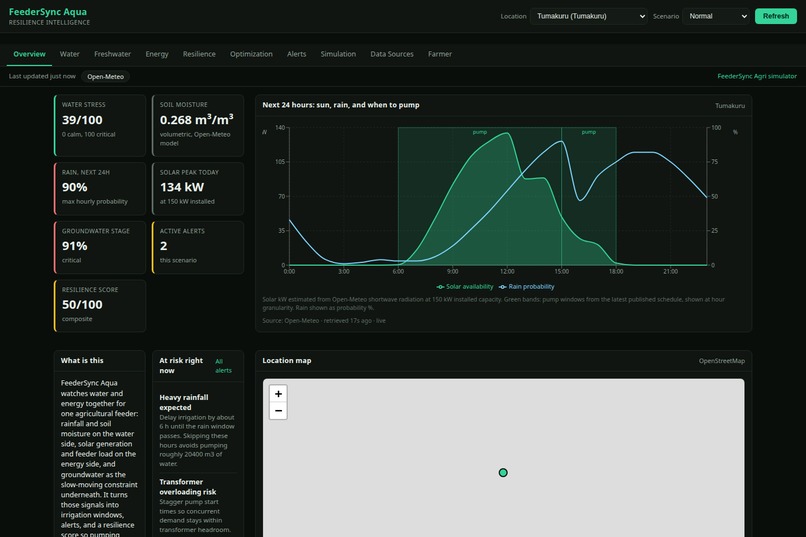The image size is (806, 537).
Task: Click the What is this panel heading
Action: [x=82, y=361]
